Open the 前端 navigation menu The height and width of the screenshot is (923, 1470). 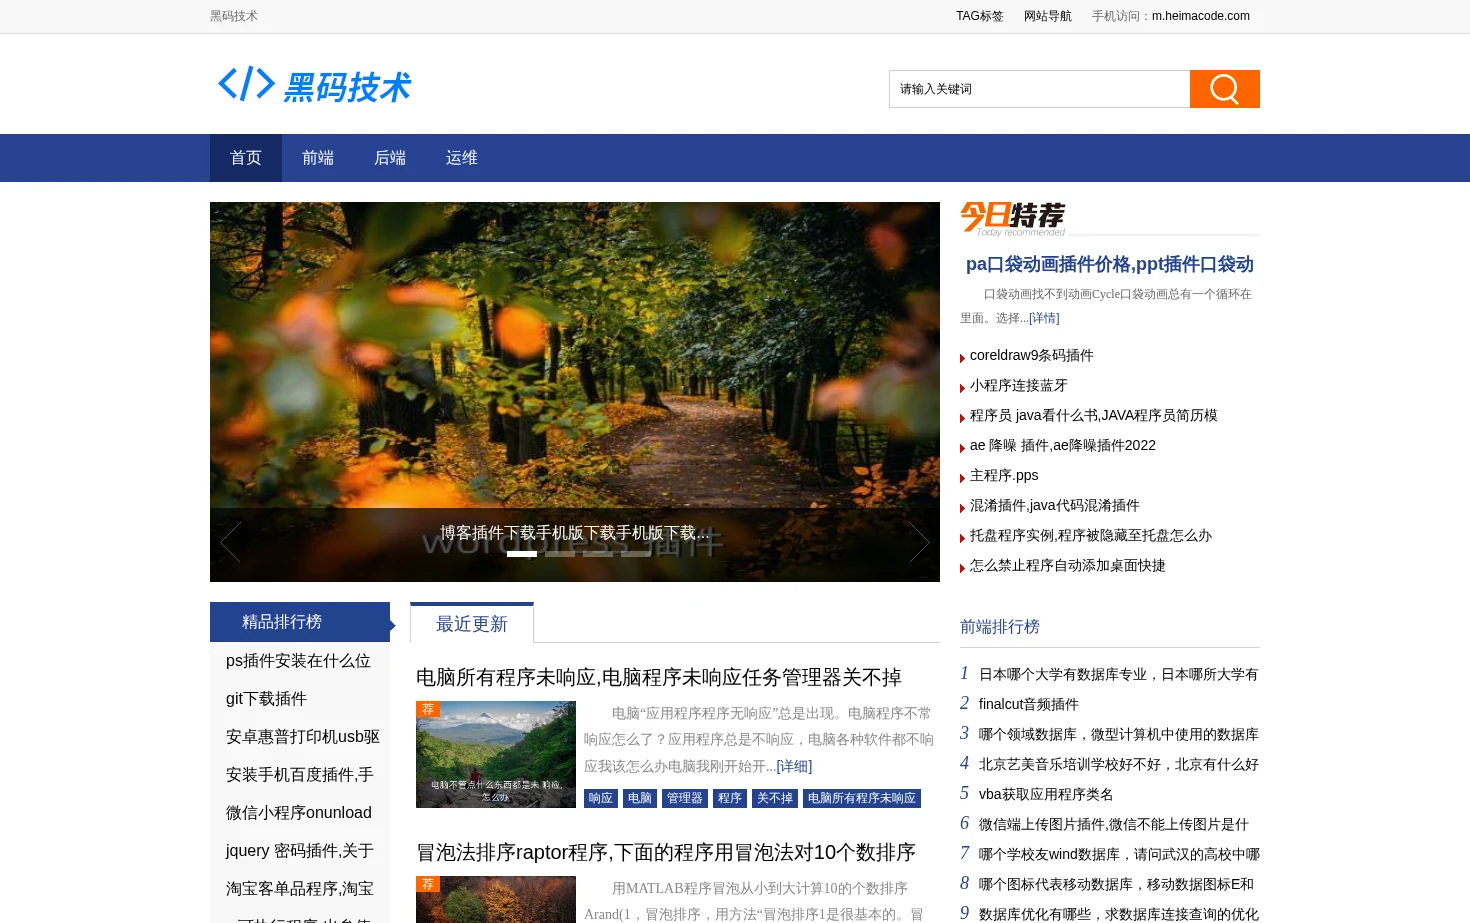318,158
